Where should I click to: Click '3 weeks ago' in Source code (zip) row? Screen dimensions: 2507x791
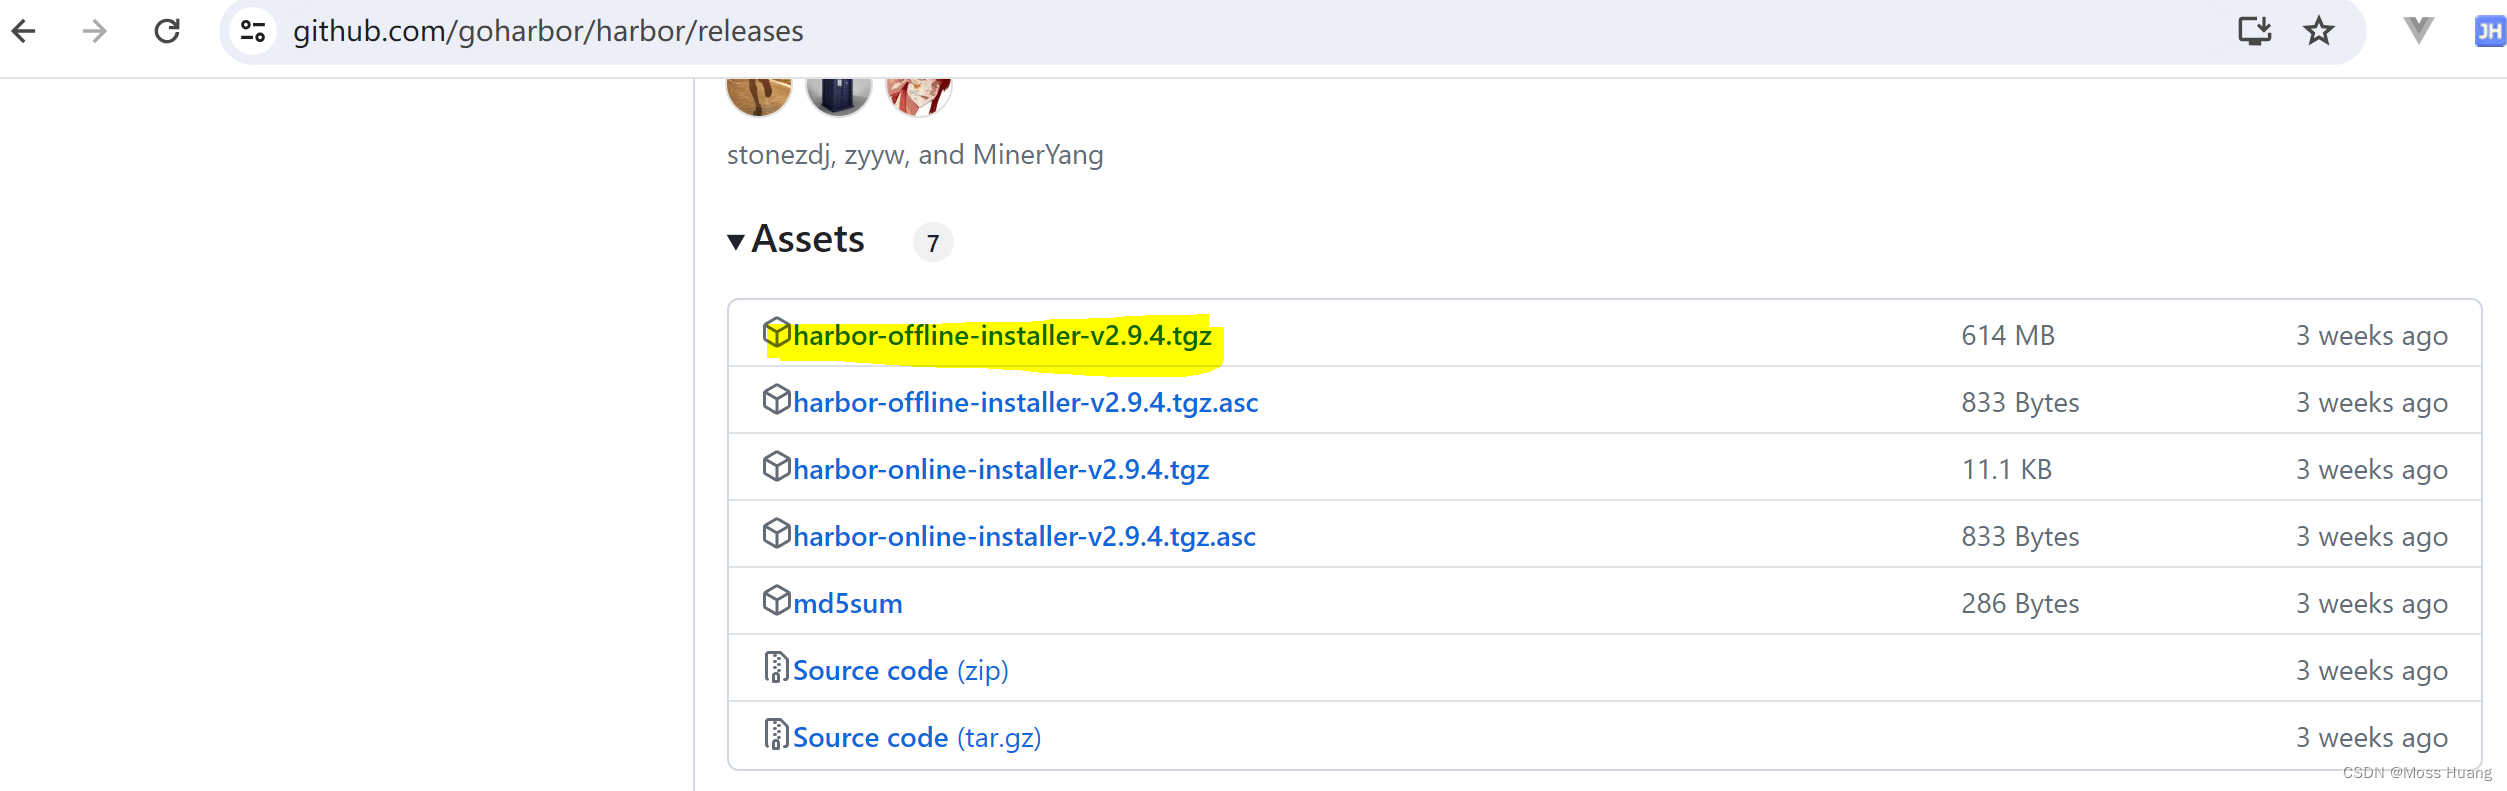2372,671
